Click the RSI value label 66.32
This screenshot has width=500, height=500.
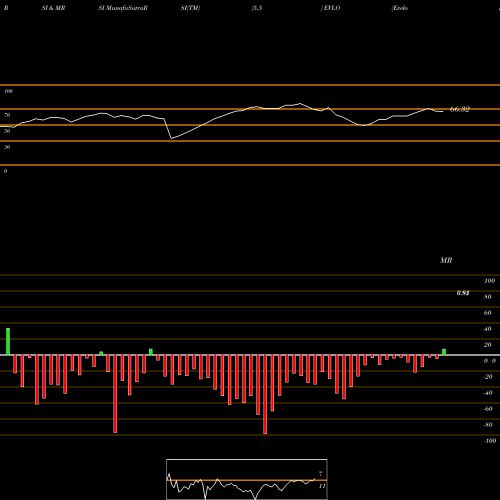[460, 109]
